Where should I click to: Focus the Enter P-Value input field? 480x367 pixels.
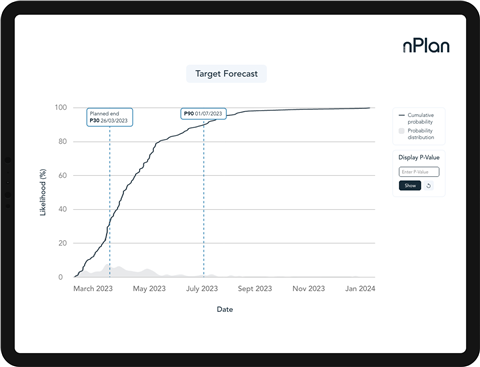[419, 172]
